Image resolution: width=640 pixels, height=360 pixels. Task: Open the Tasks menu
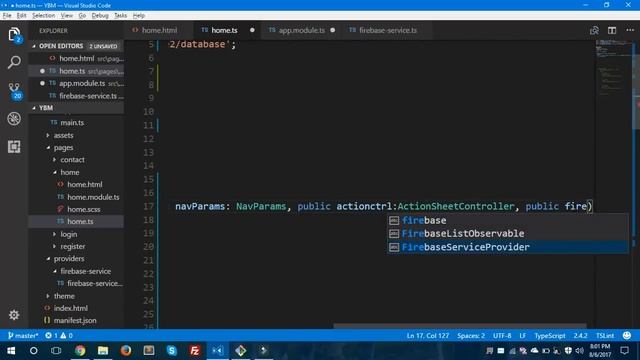point(120,16)
